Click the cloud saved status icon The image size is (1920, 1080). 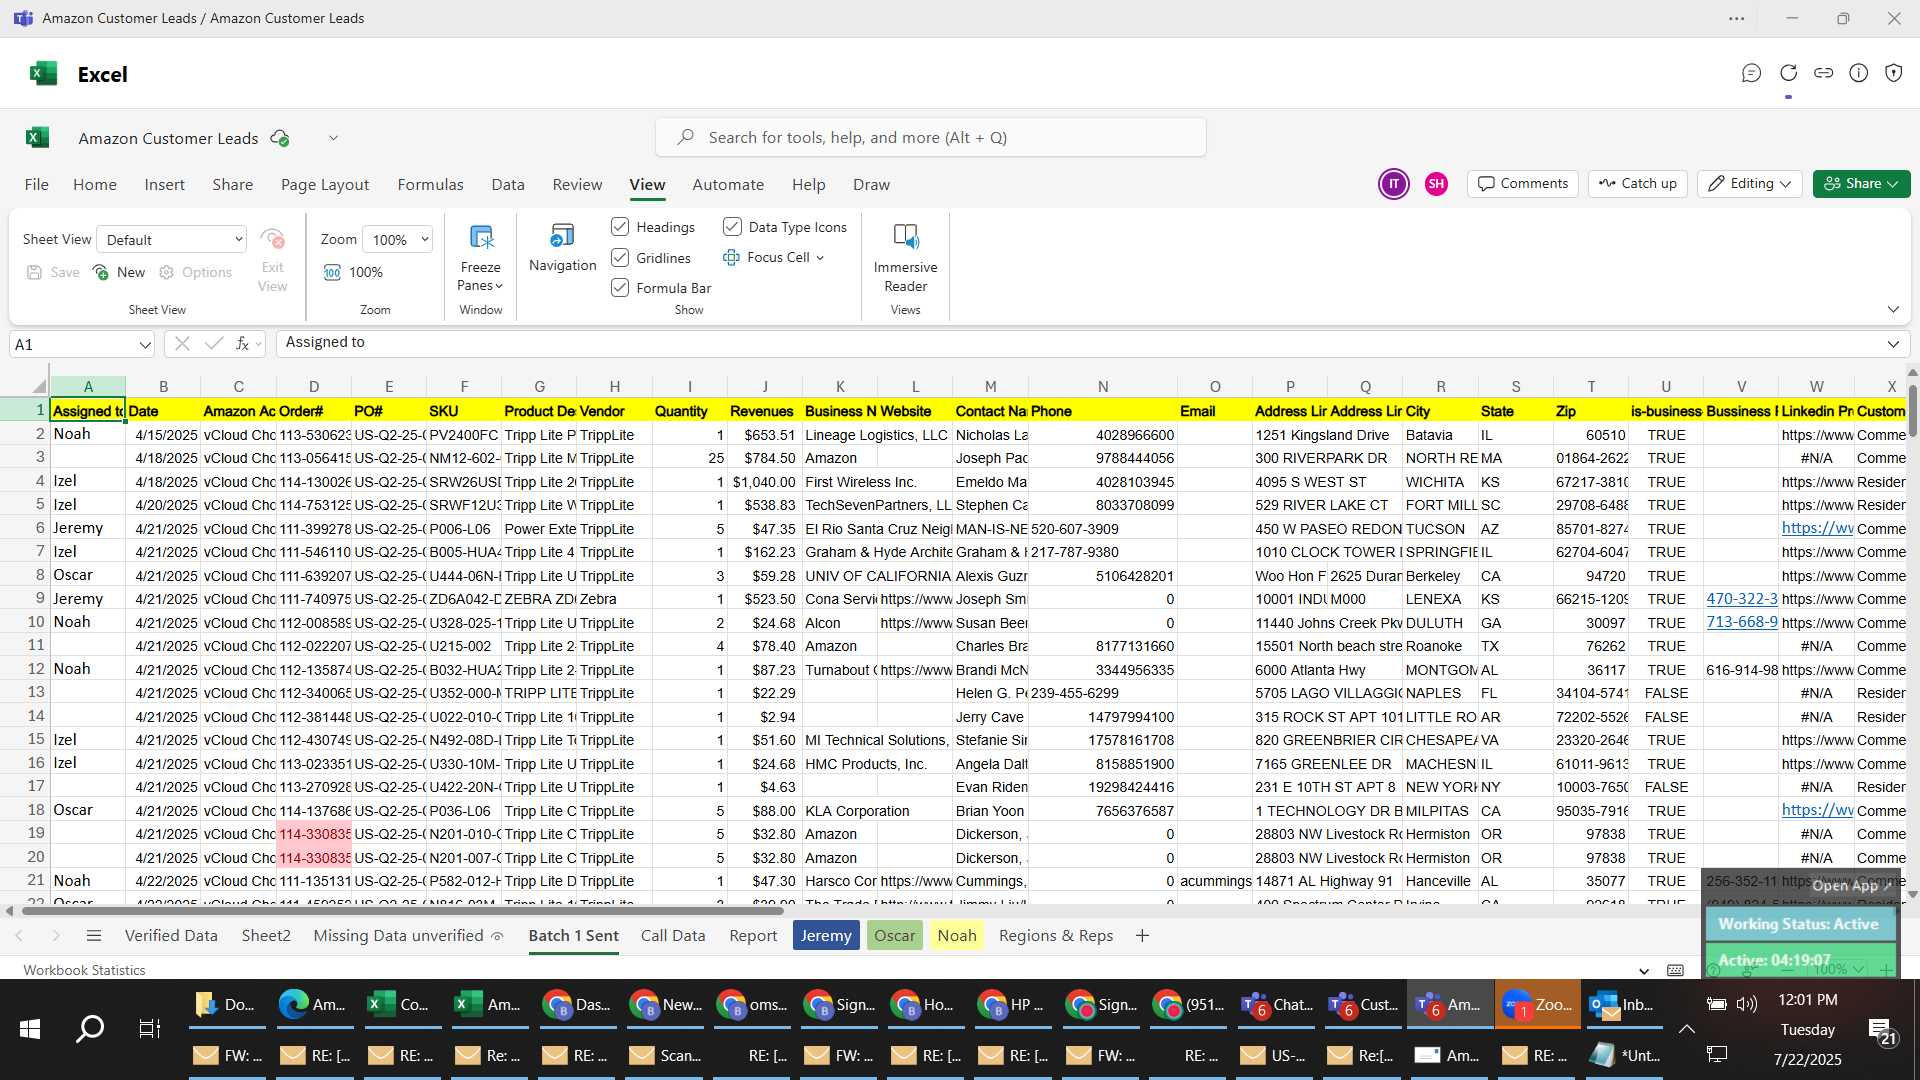tap(280, 138)
